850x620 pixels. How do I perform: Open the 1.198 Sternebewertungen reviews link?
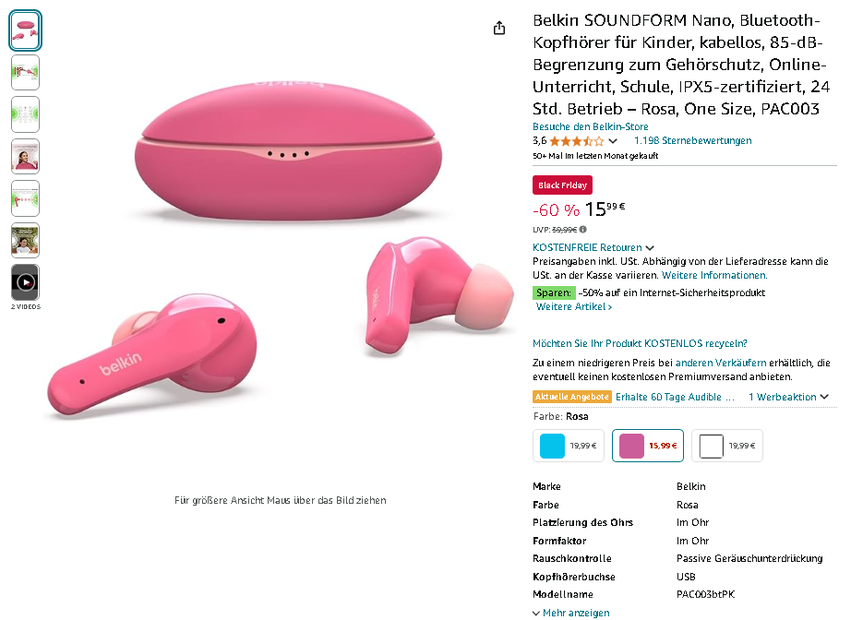click(x=692, y=141)
